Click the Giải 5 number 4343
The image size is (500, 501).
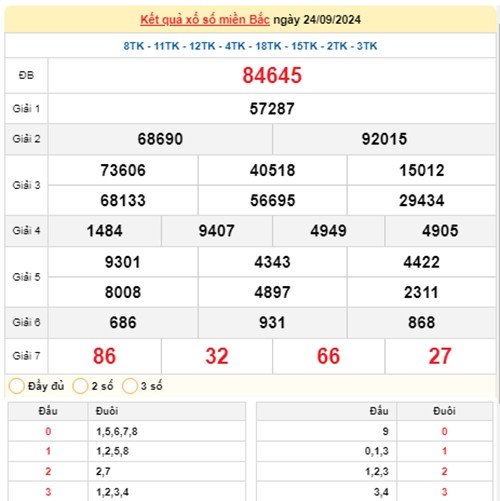[272, 262]
